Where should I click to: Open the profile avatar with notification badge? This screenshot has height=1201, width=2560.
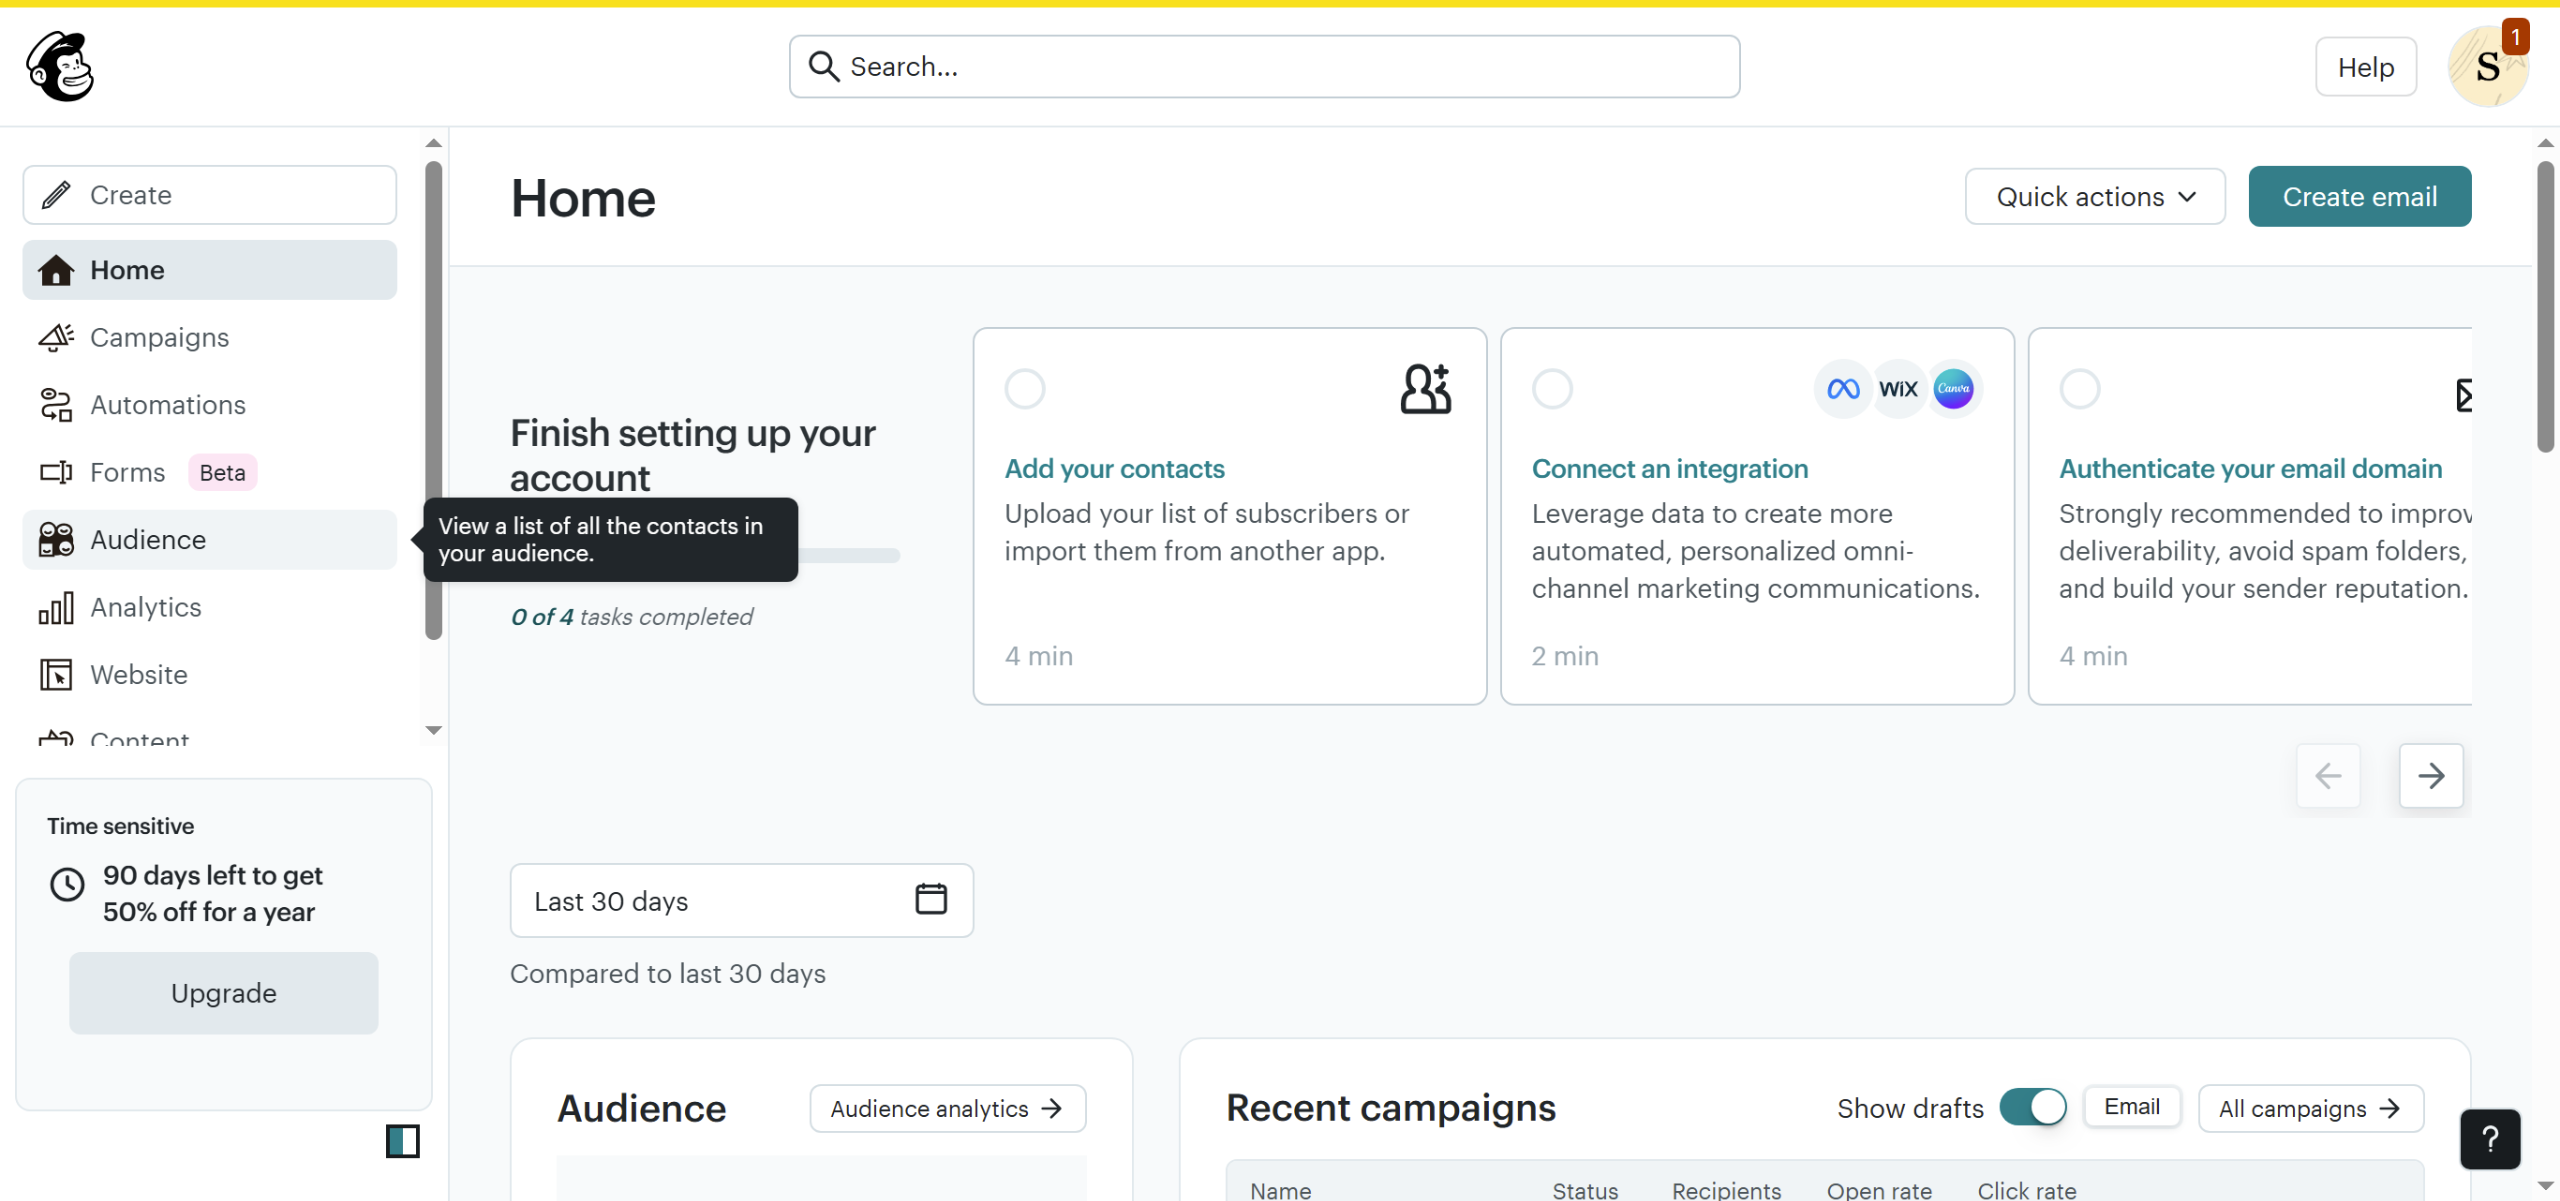[2487, 67]
